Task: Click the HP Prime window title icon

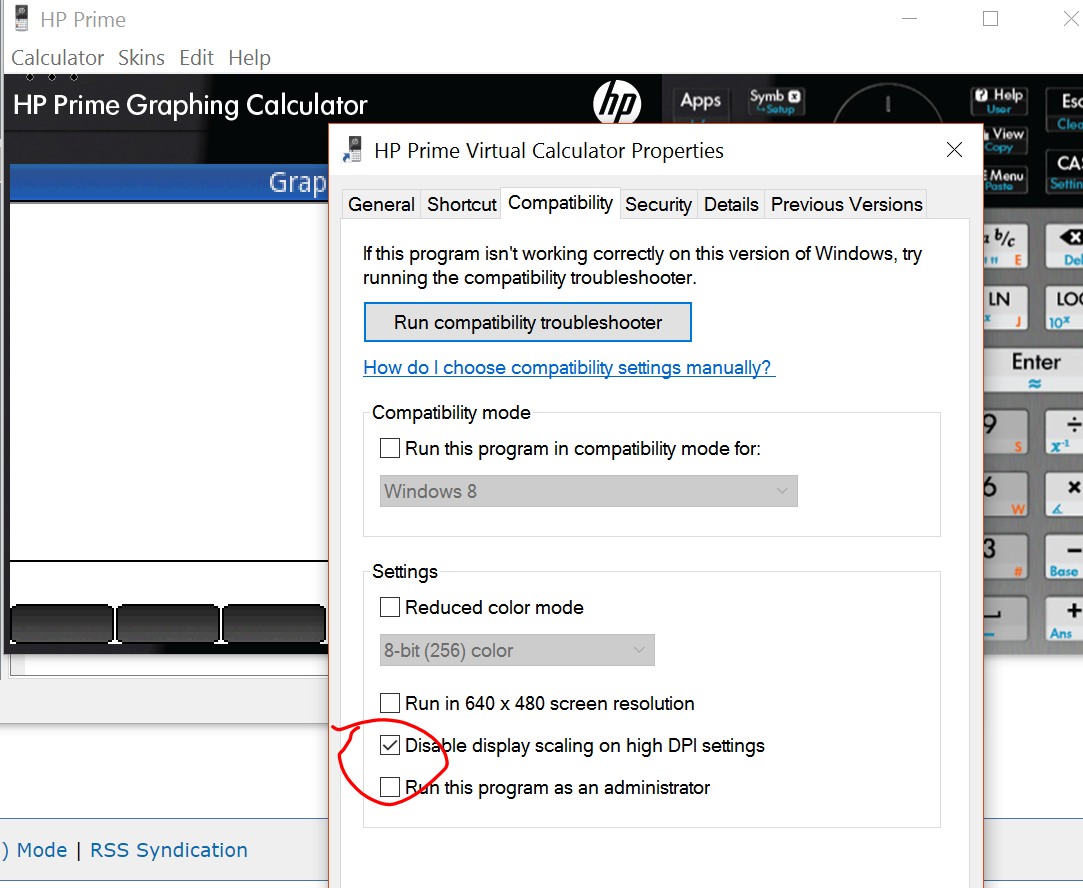Action: click(x=21, y=19)
